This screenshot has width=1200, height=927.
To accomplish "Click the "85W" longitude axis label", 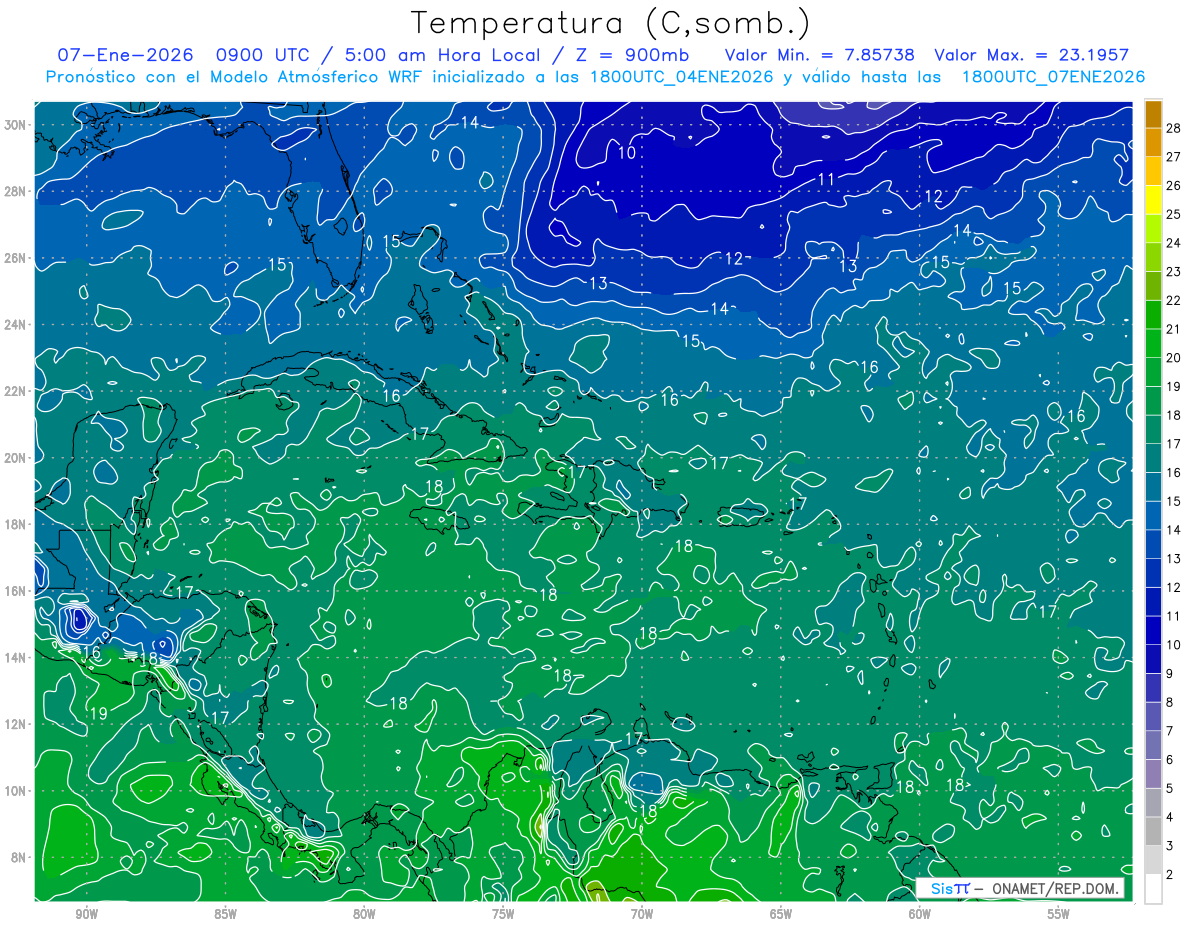I will click(x=225, y=914).
